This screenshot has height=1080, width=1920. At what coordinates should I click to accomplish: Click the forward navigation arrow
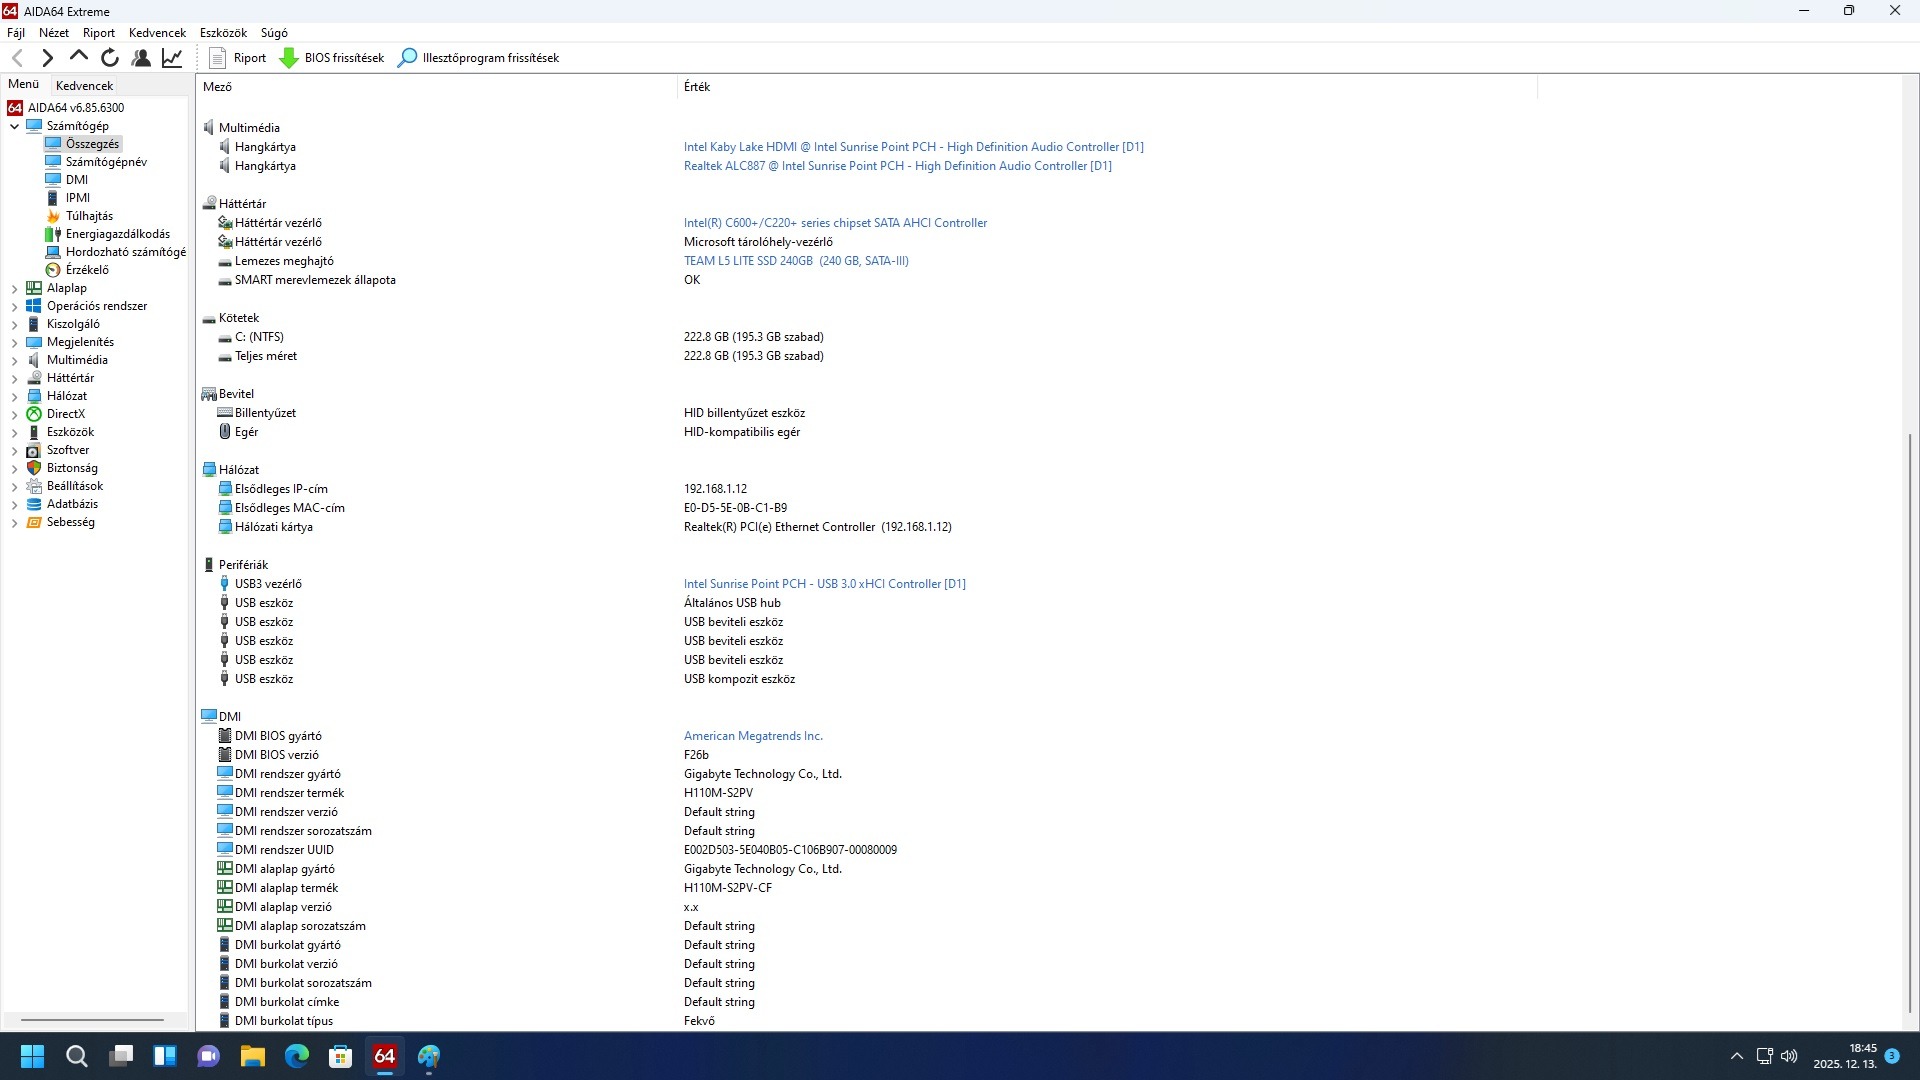tap(47, 58)
